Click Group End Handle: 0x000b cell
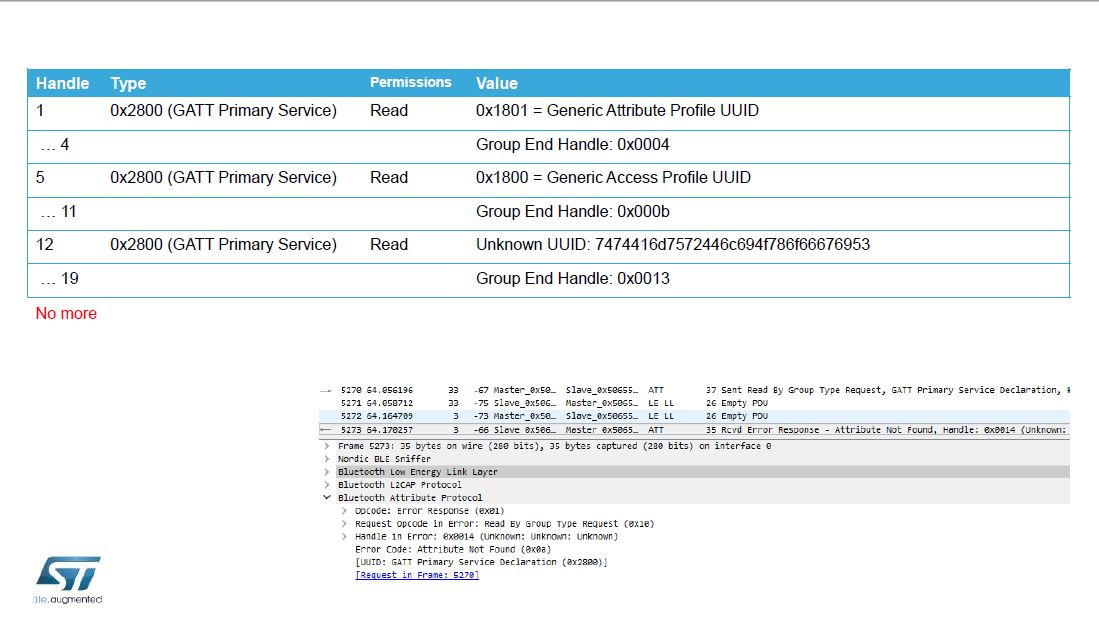This screenshot has height=620, width=1099. click(573, 212)
